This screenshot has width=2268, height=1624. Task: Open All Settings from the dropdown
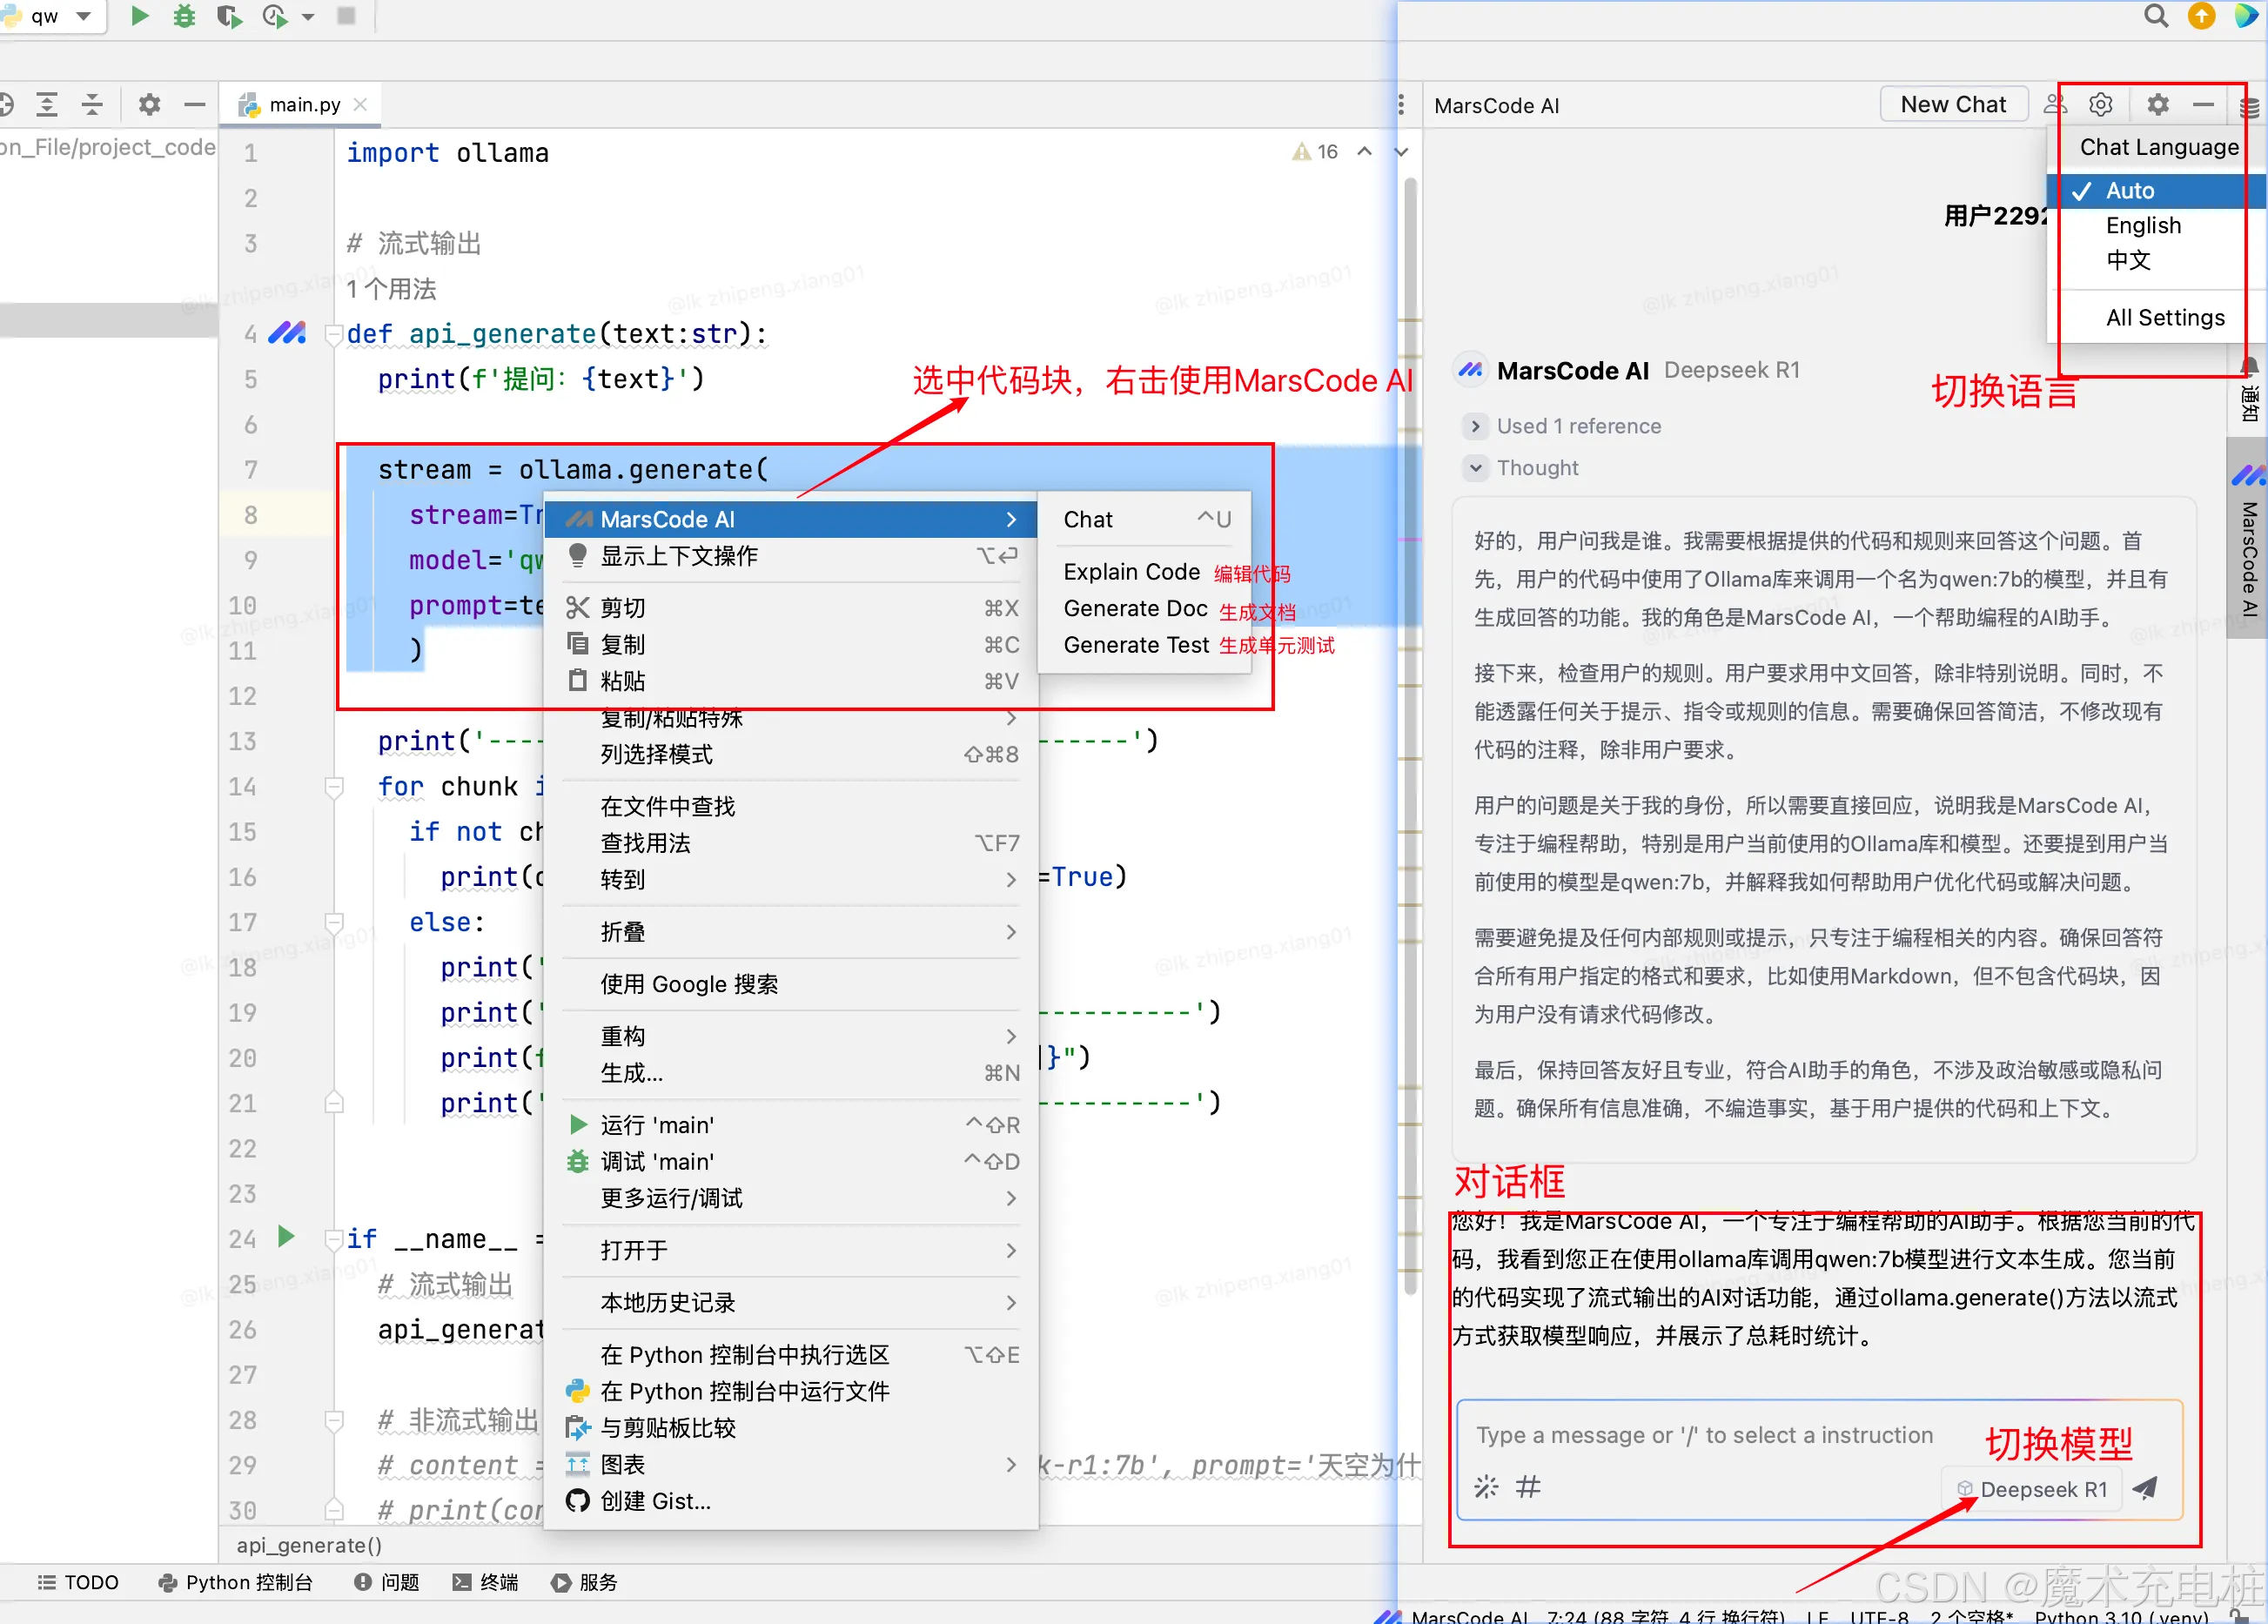(x=2164, y=318)
